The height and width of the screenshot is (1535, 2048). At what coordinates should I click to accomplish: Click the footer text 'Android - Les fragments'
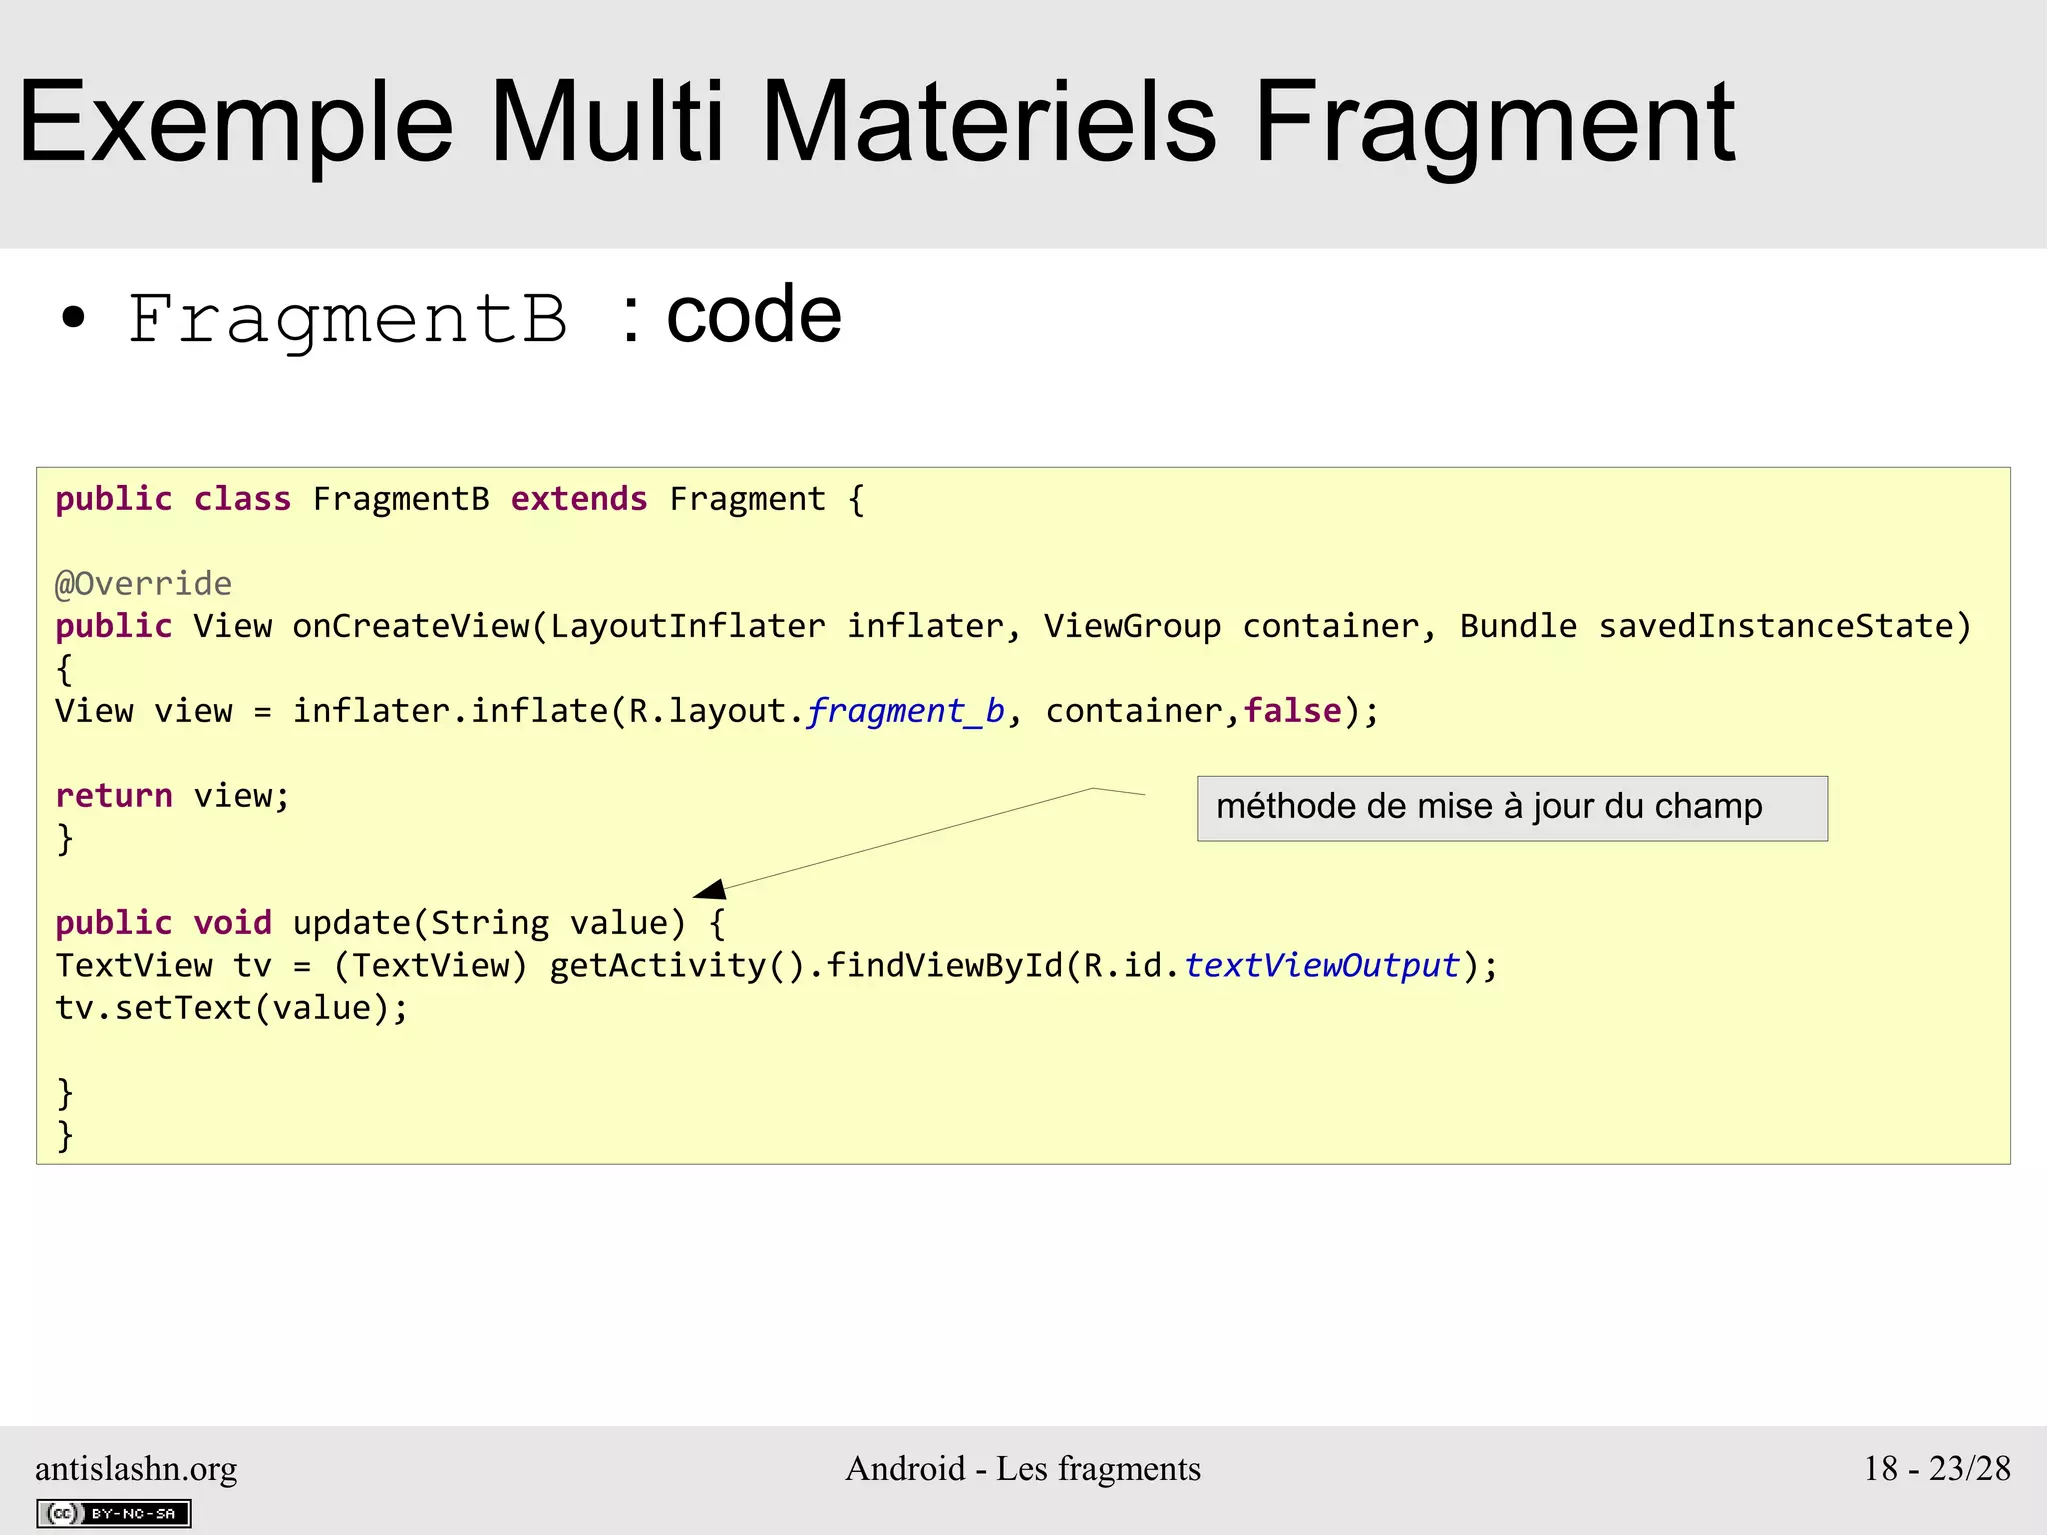tap(1023, 1468)
